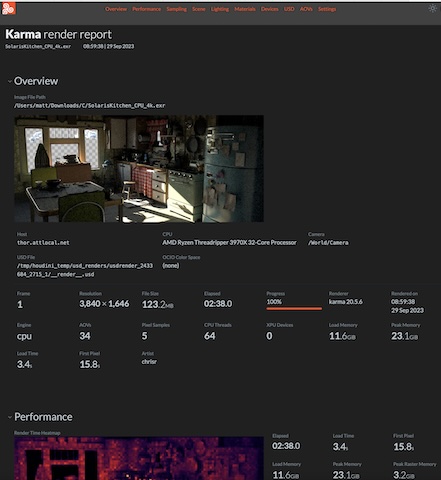Click the Engine value cpu
Image resolution: width=441 pixels, height=480 pixels.
point(24,336)
